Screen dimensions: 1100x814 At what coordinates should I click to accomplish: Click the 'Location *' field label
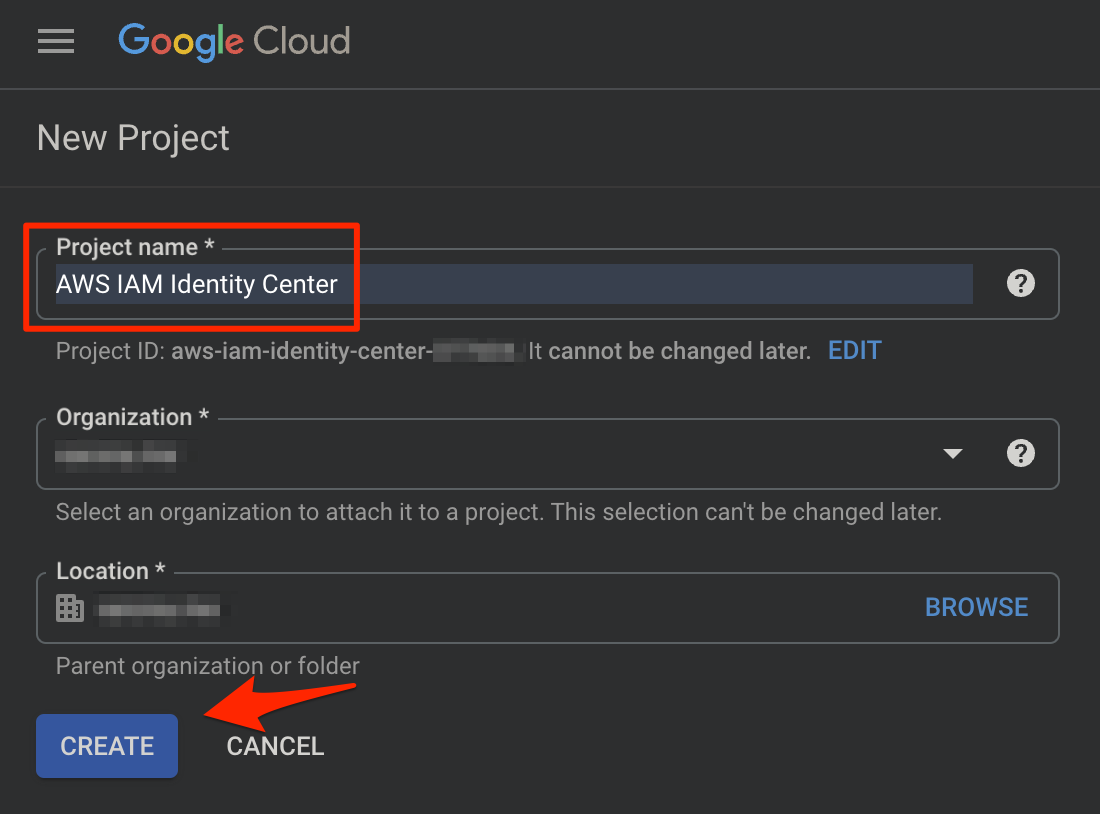tap(111, 571)
